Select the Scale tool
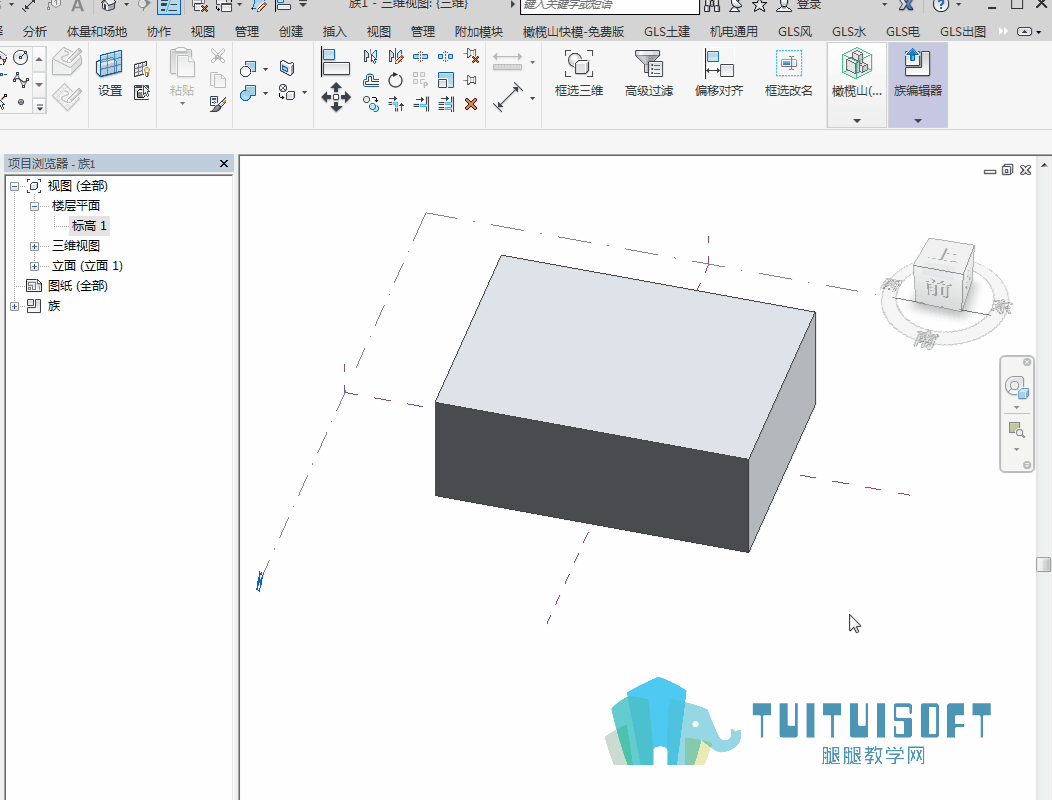This screenshot has height=800, width=1052. (x=445, y=81)
